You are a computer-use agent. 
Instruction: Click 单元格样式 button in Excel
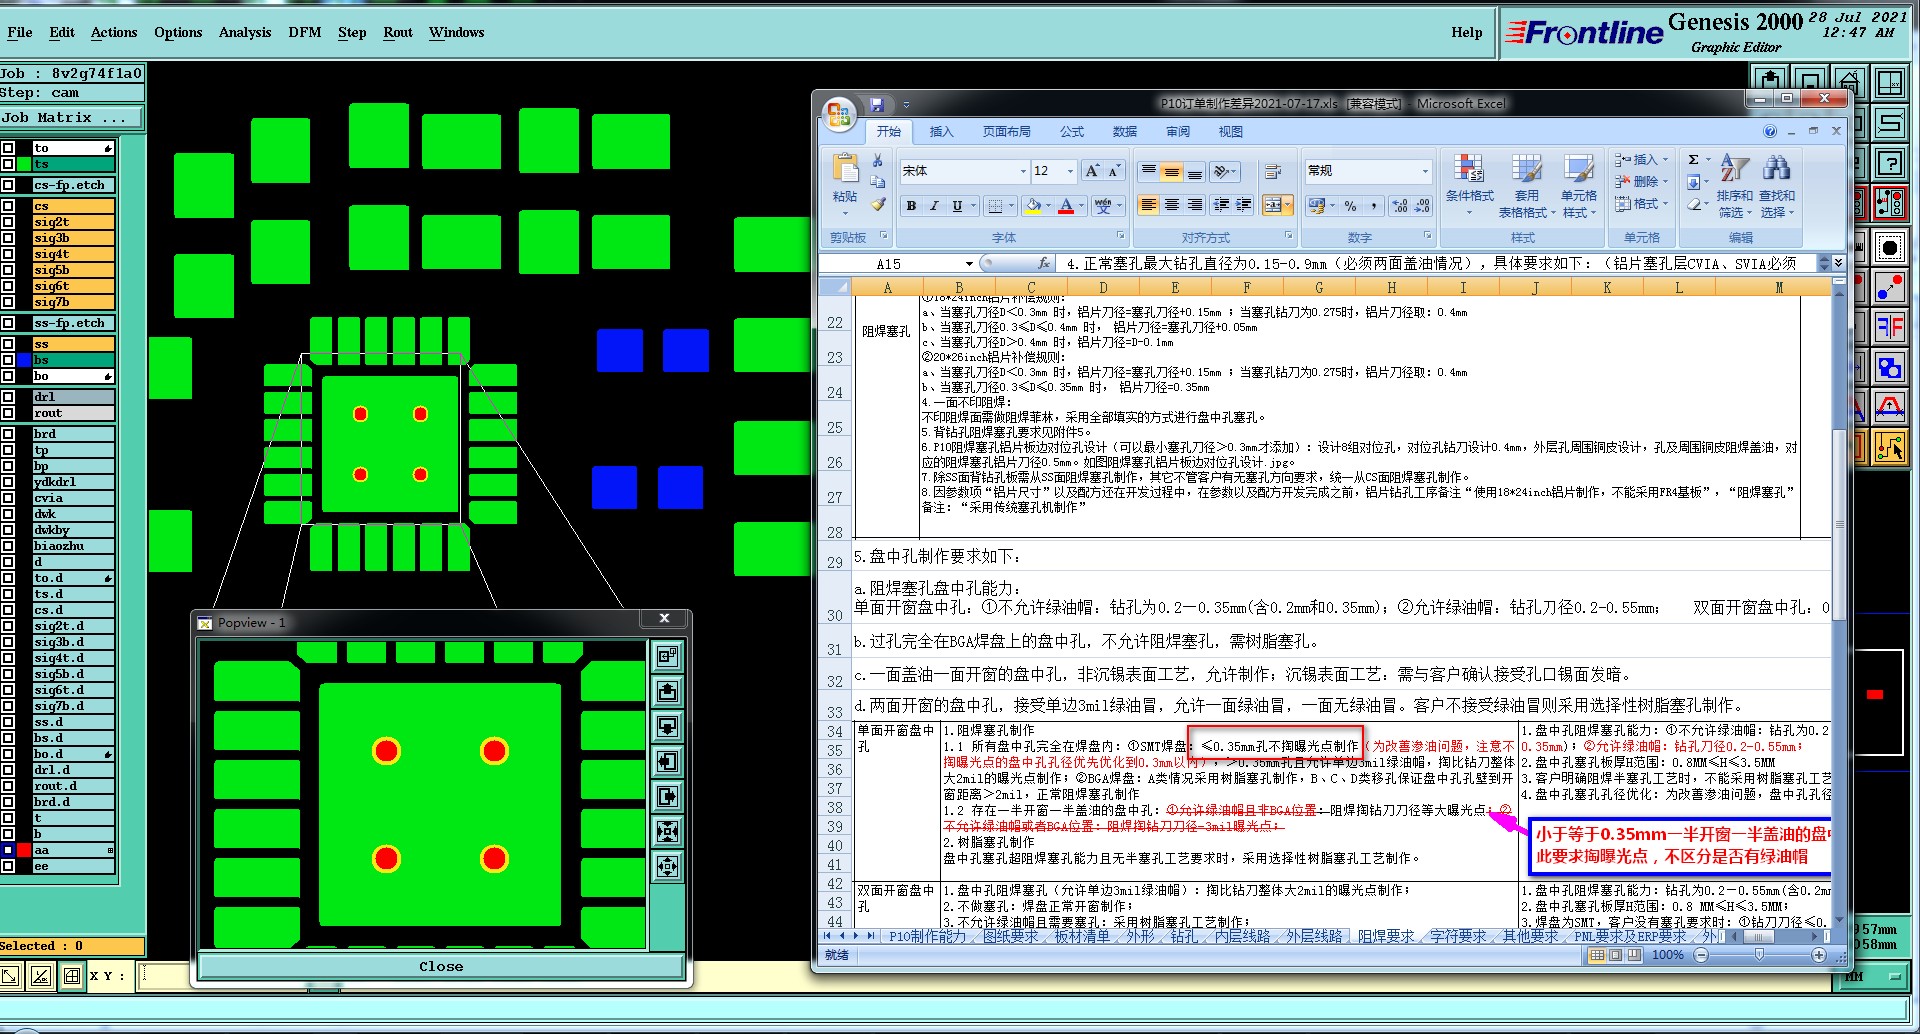(1578, 185)
